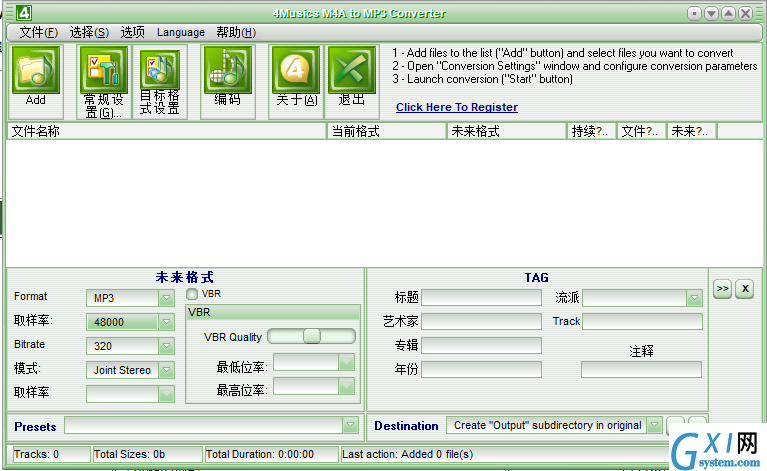Screen dimensions: 767x471
Task: Click the Track input field
Action: (x=642, y=321)
